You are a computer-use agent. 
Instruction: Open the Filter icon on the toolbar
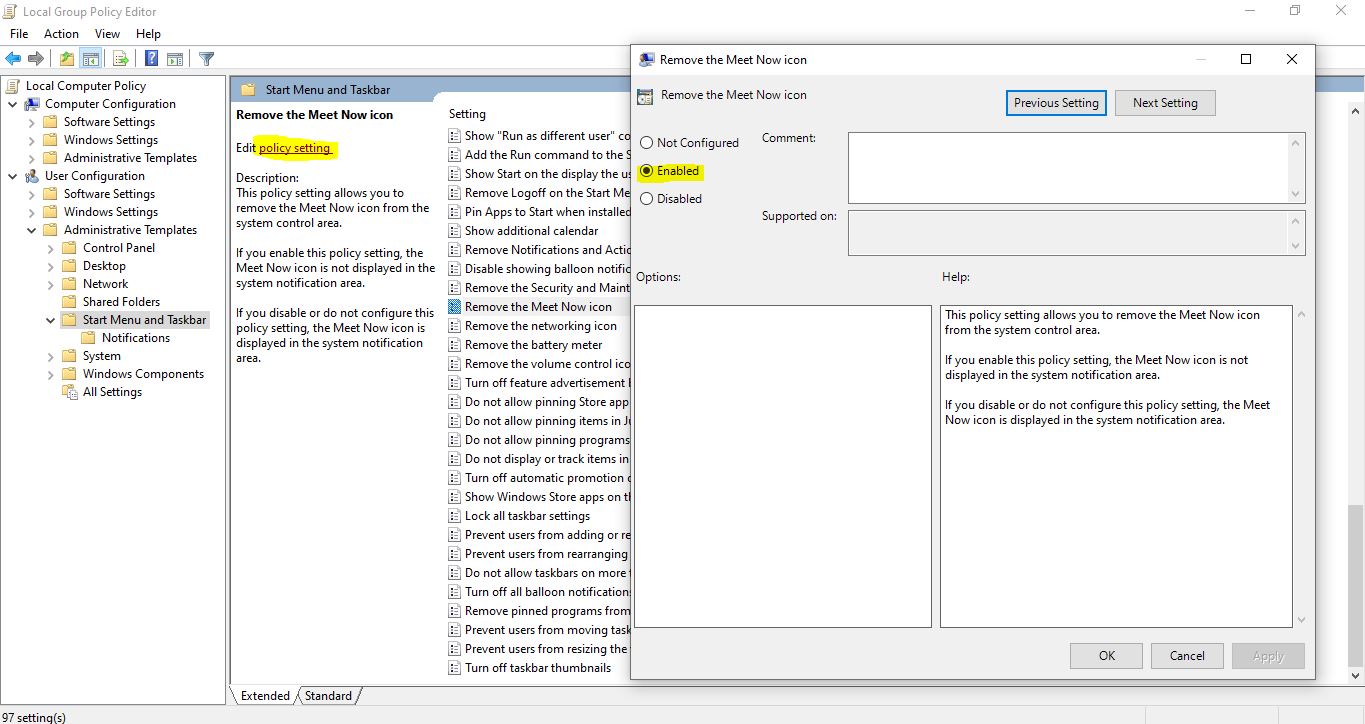click(206, 58)
